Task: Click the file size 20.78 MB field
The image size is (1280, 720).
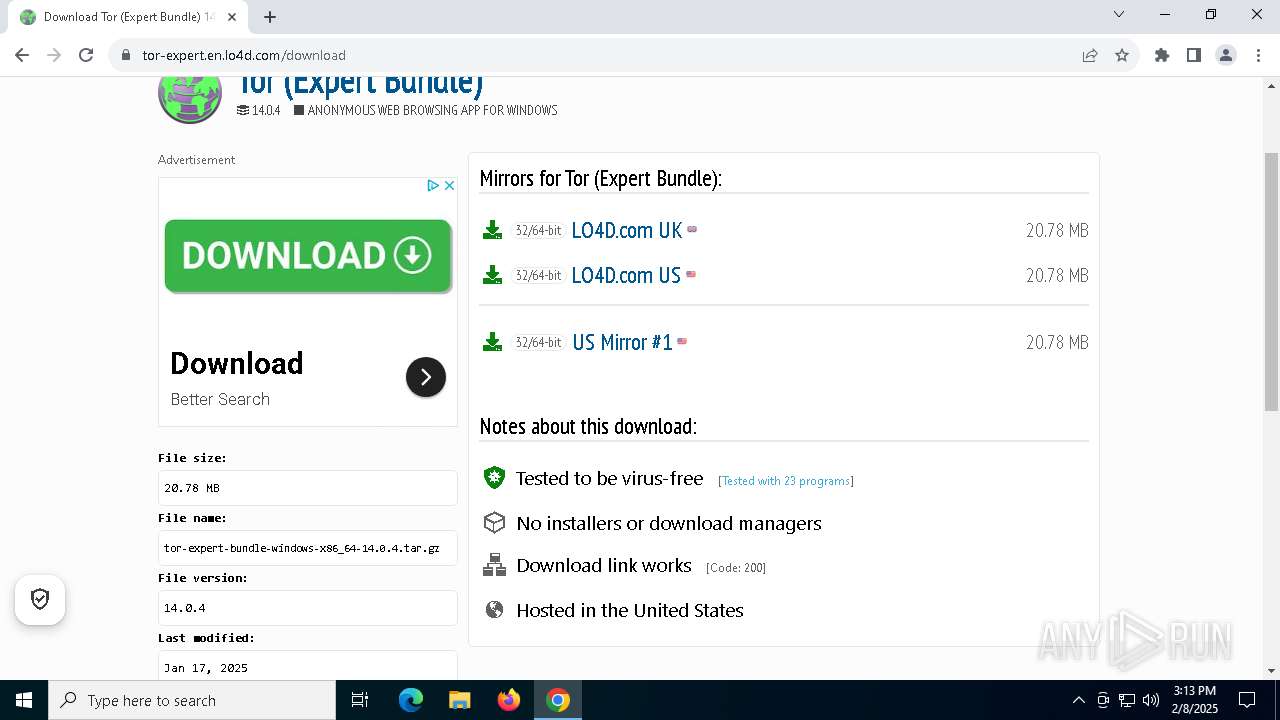Action: click(308, 488)
